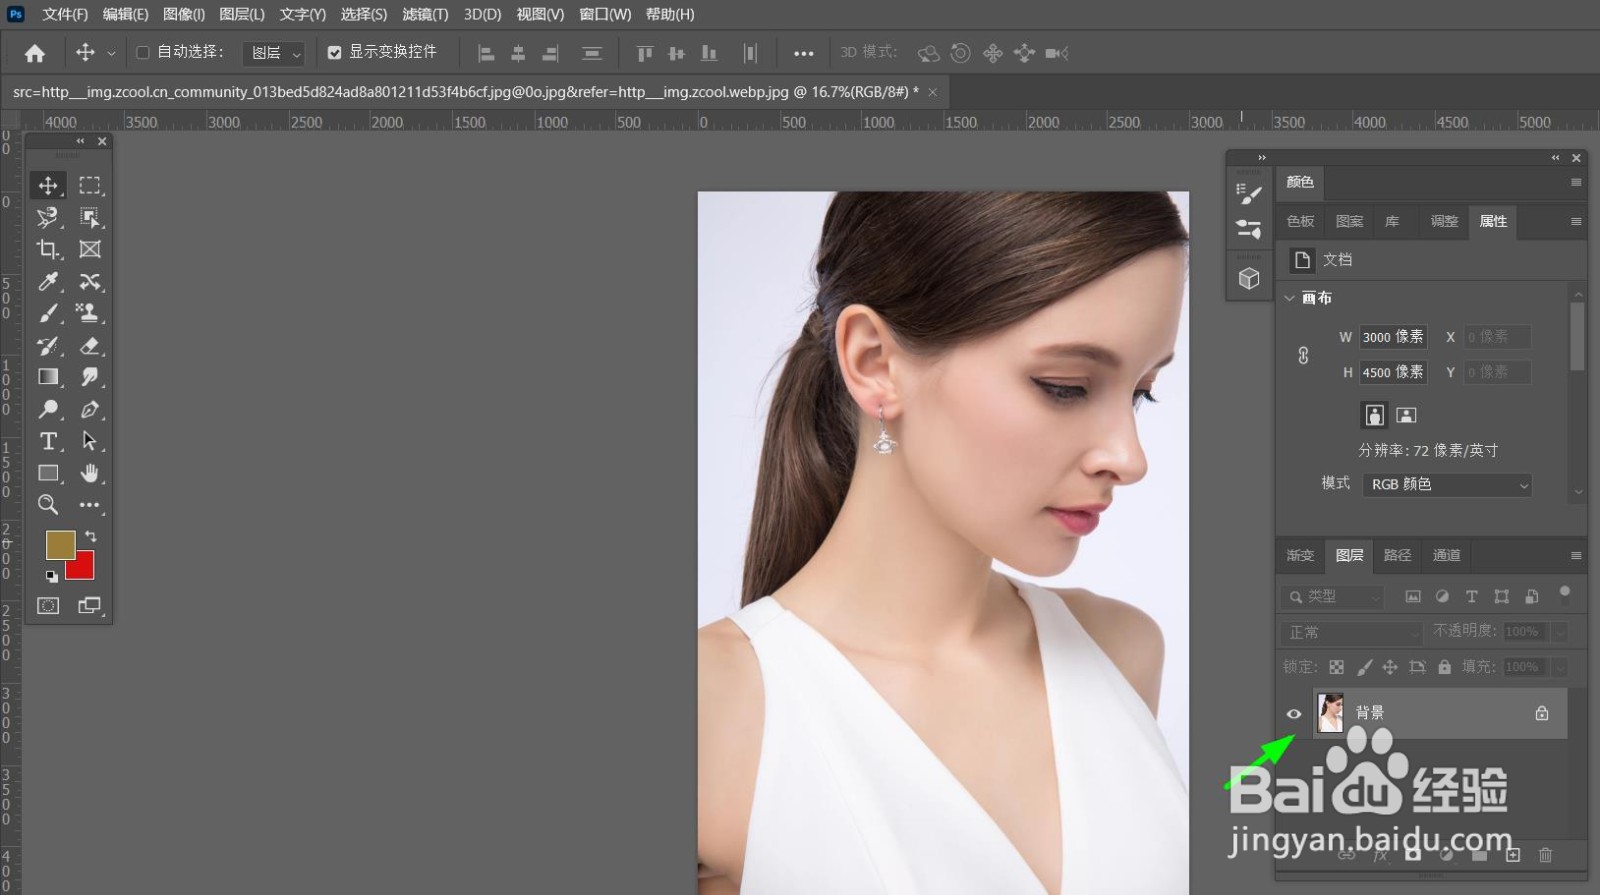
Task: Open the 图层 auto-select target dropdown
Action: [x=275, y=53]
